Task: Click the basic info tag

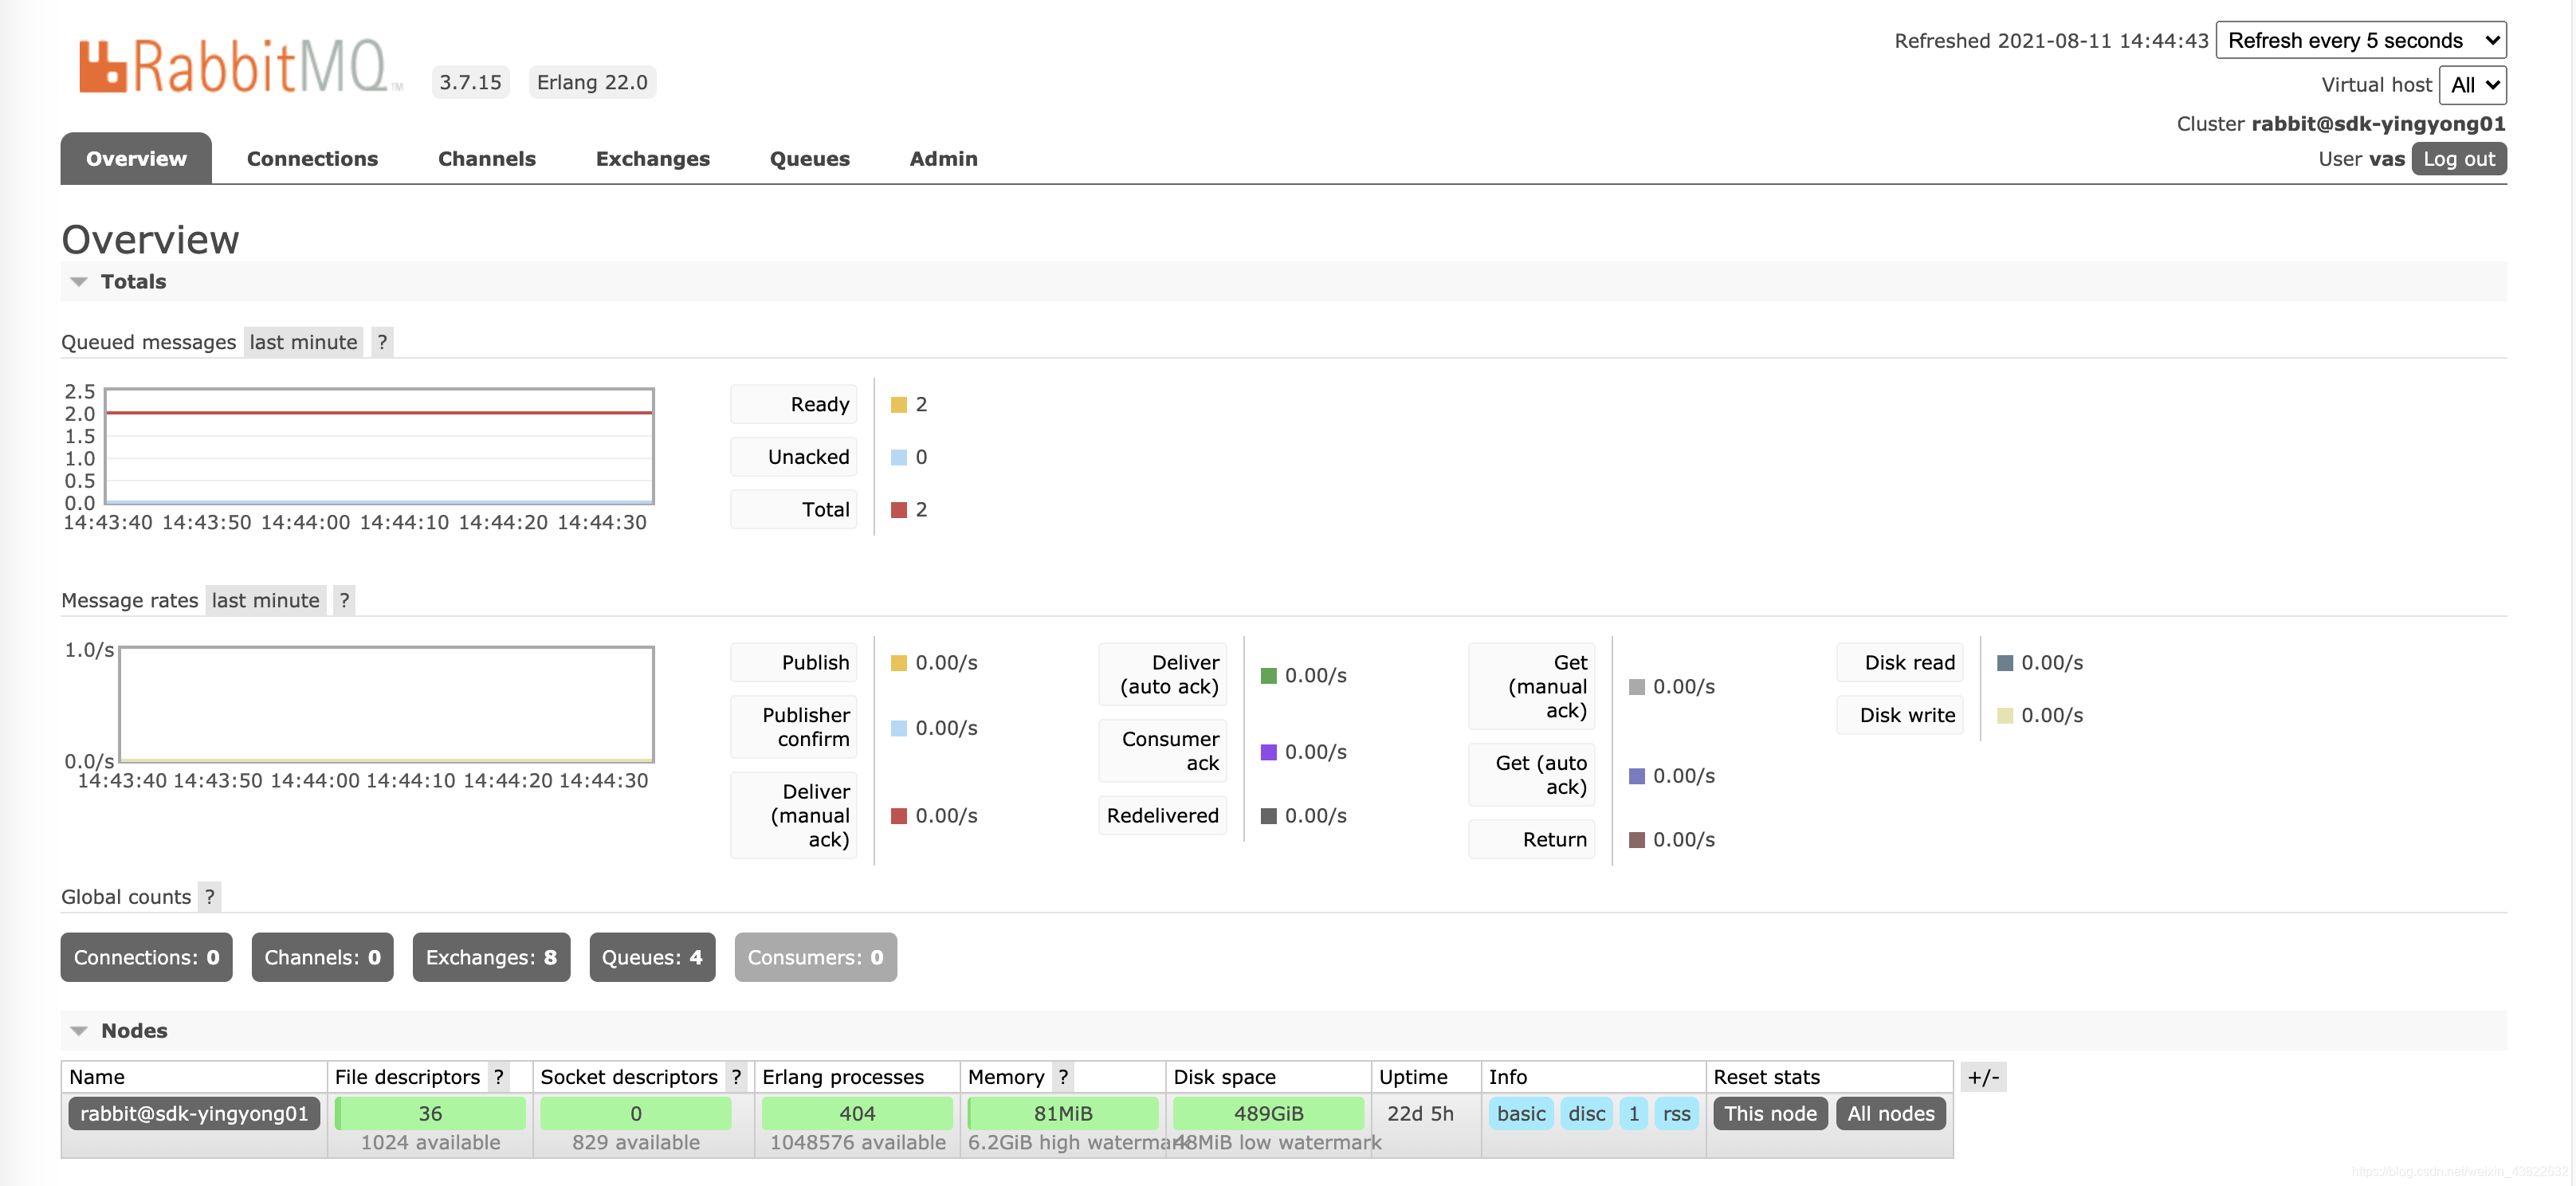Action: pos(1521,1114)
